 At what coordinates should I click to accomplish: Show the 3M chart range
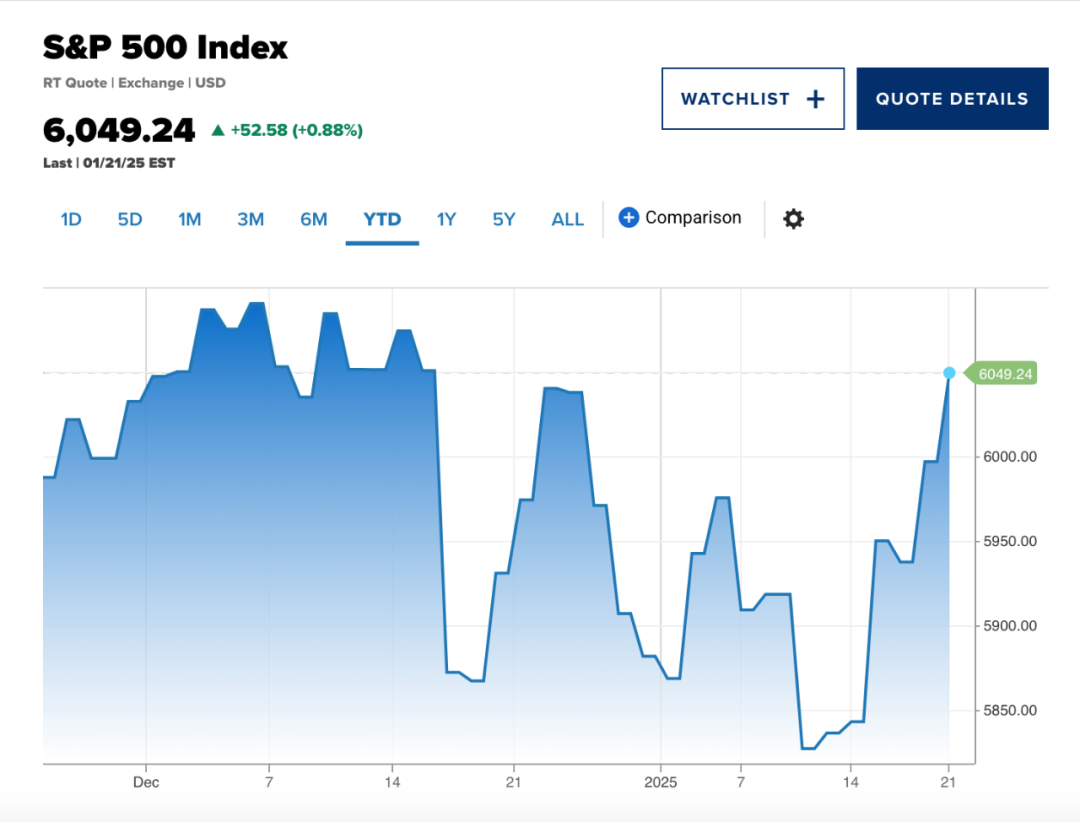click(250, 219)
